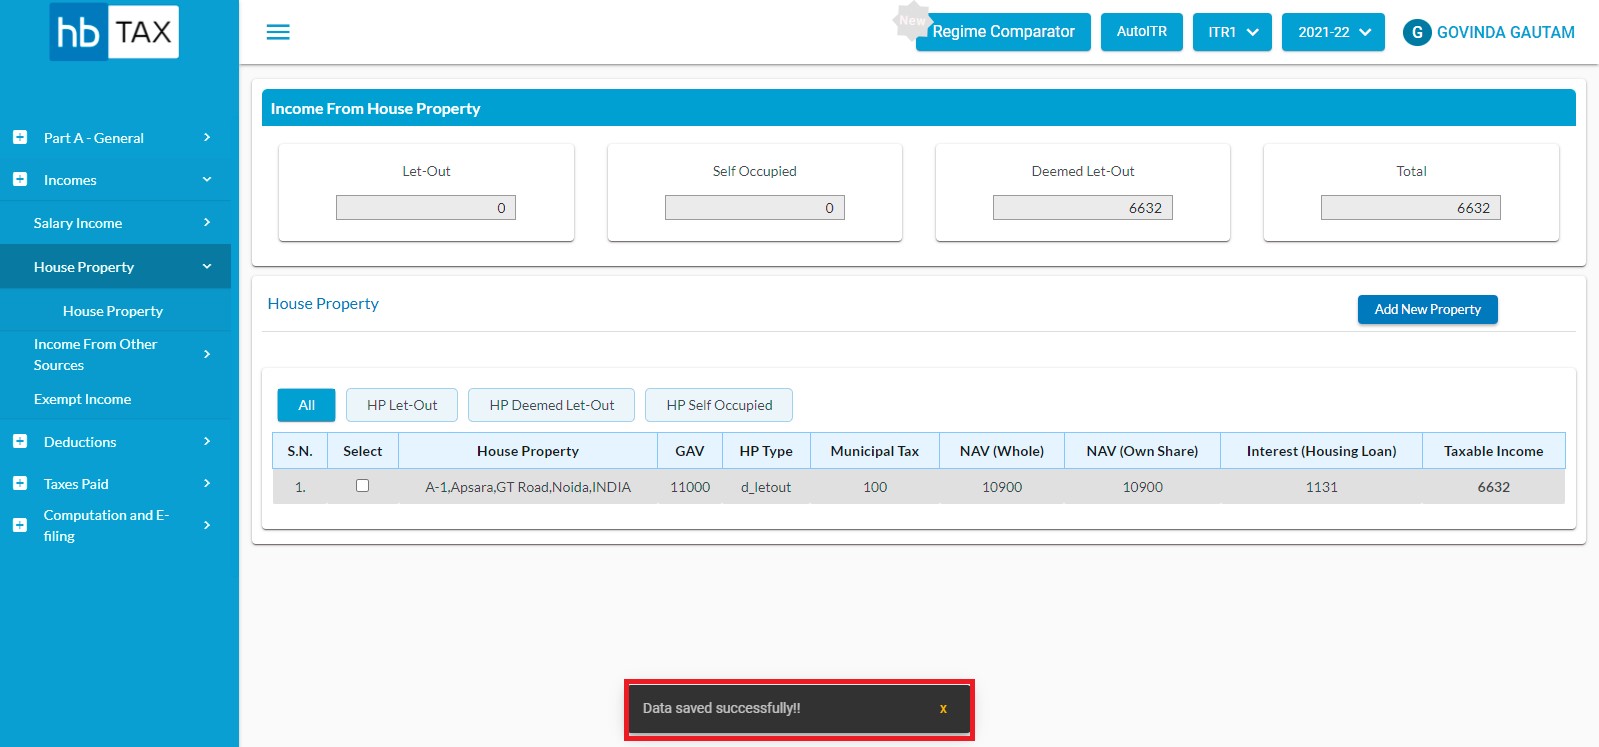Toggle the hamburger sidebar menu icon
The height and width of the screenshot is (747, 1599).
tap(278, 32)
